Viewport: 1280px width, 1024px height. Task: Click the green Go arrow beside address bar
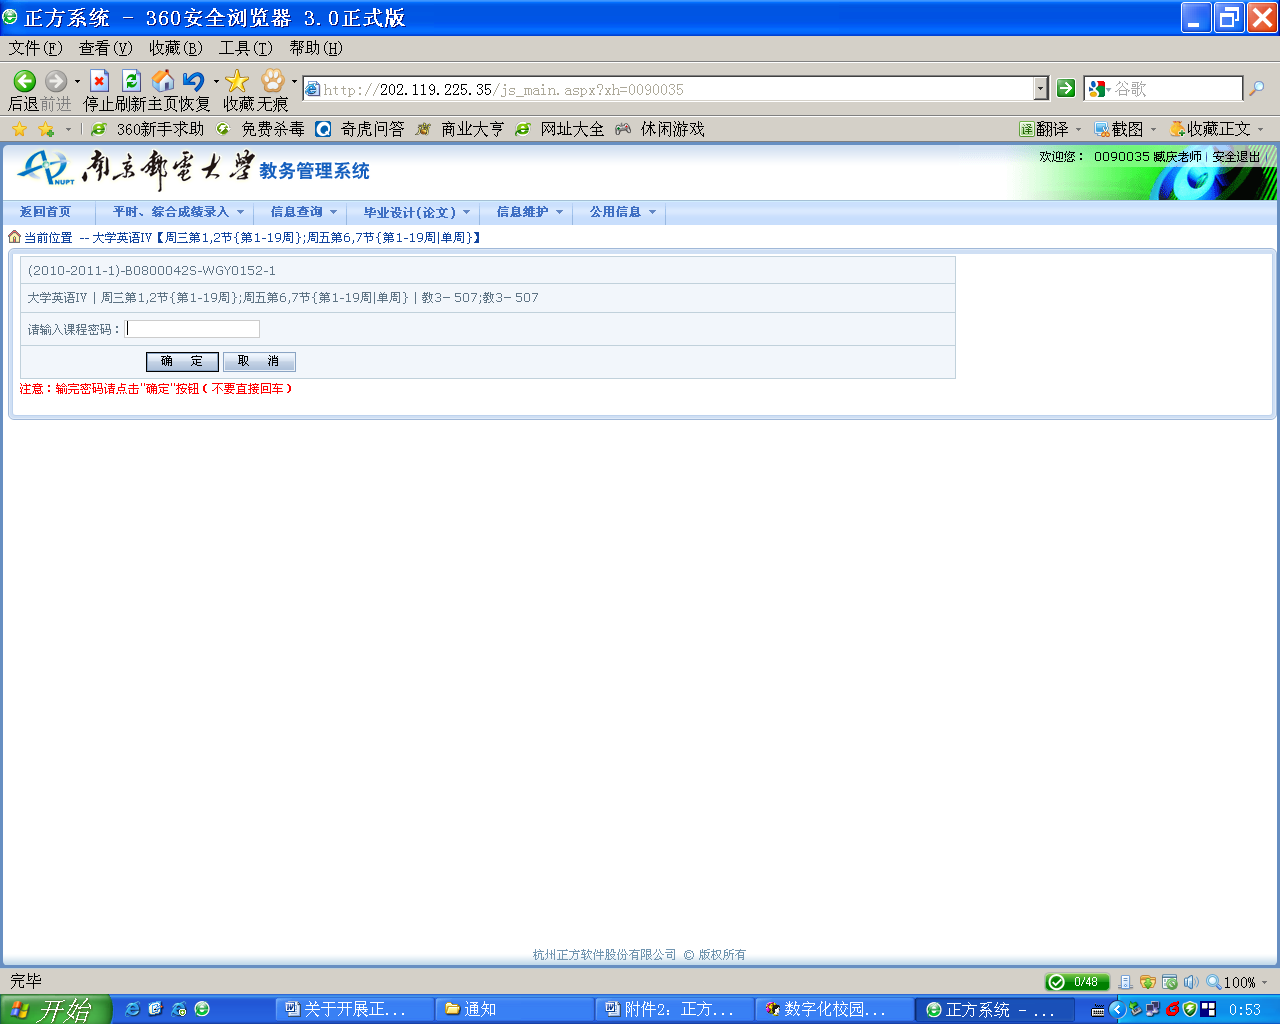click(x=1066, y=89)
